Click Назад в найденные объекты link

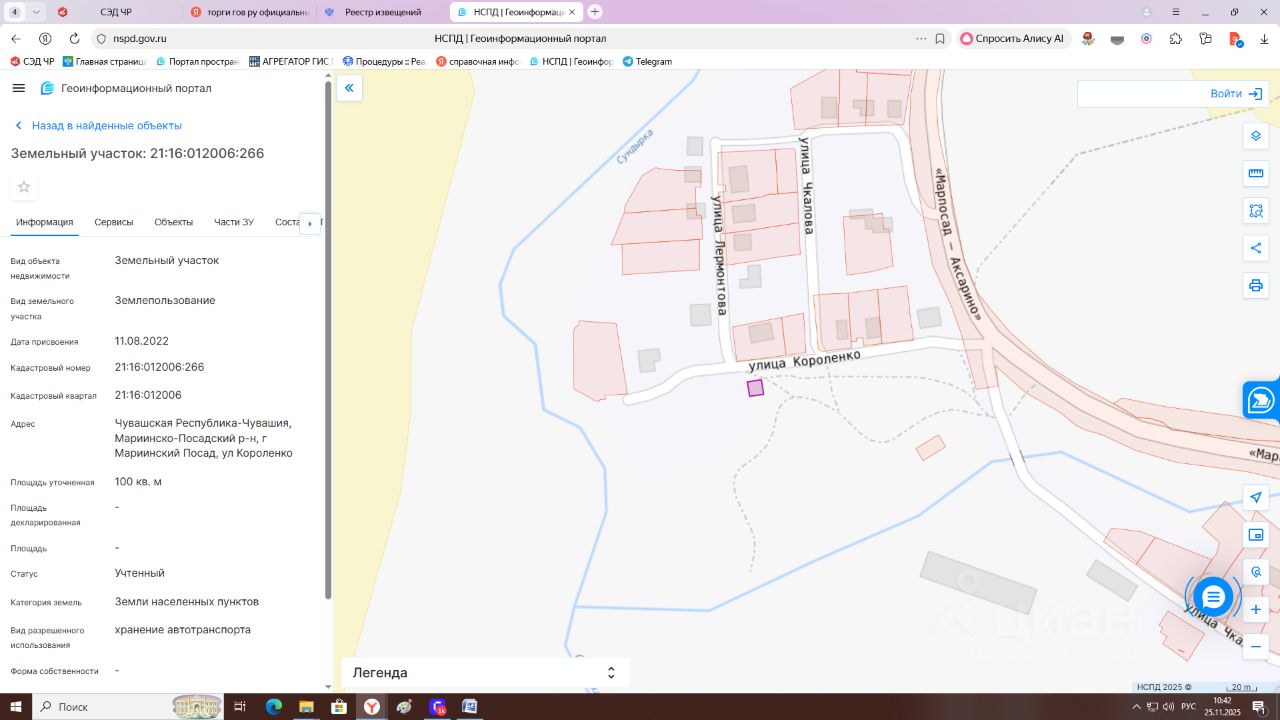point(97,126)
